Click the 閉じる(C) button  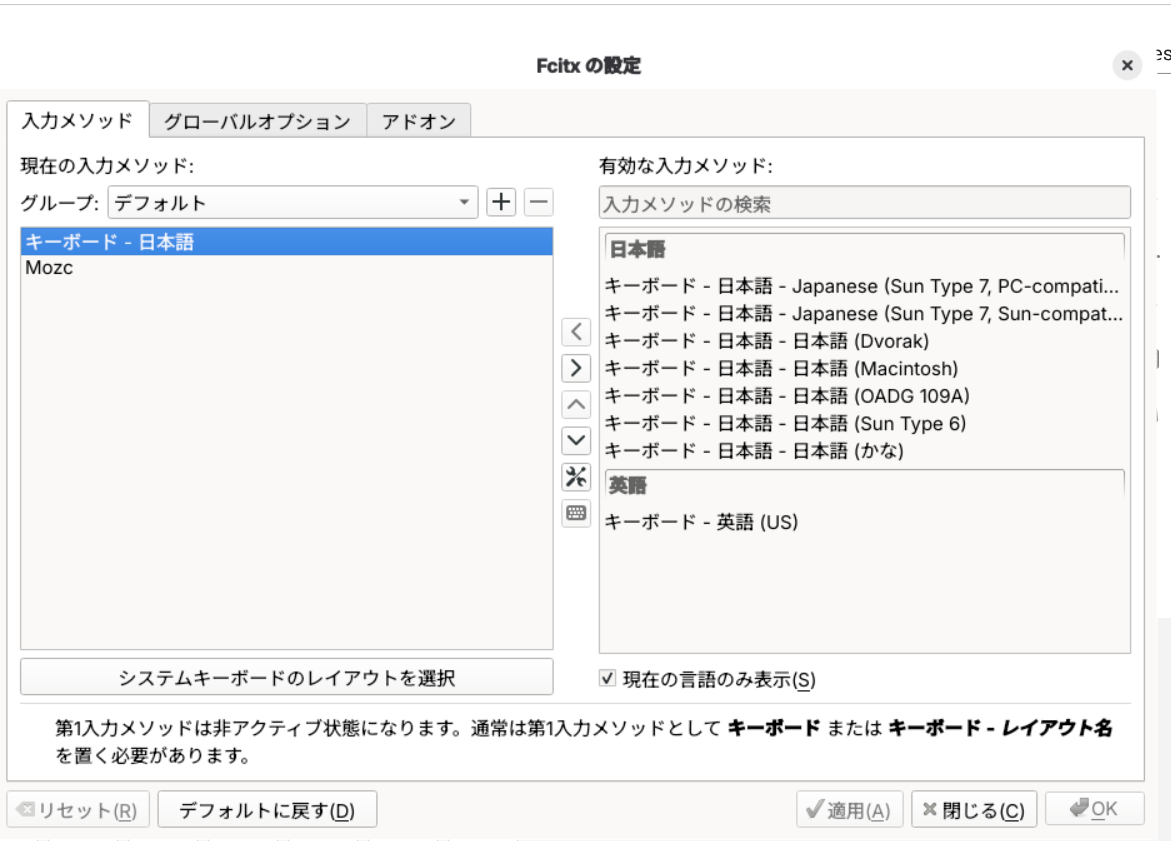coord(974,810)
